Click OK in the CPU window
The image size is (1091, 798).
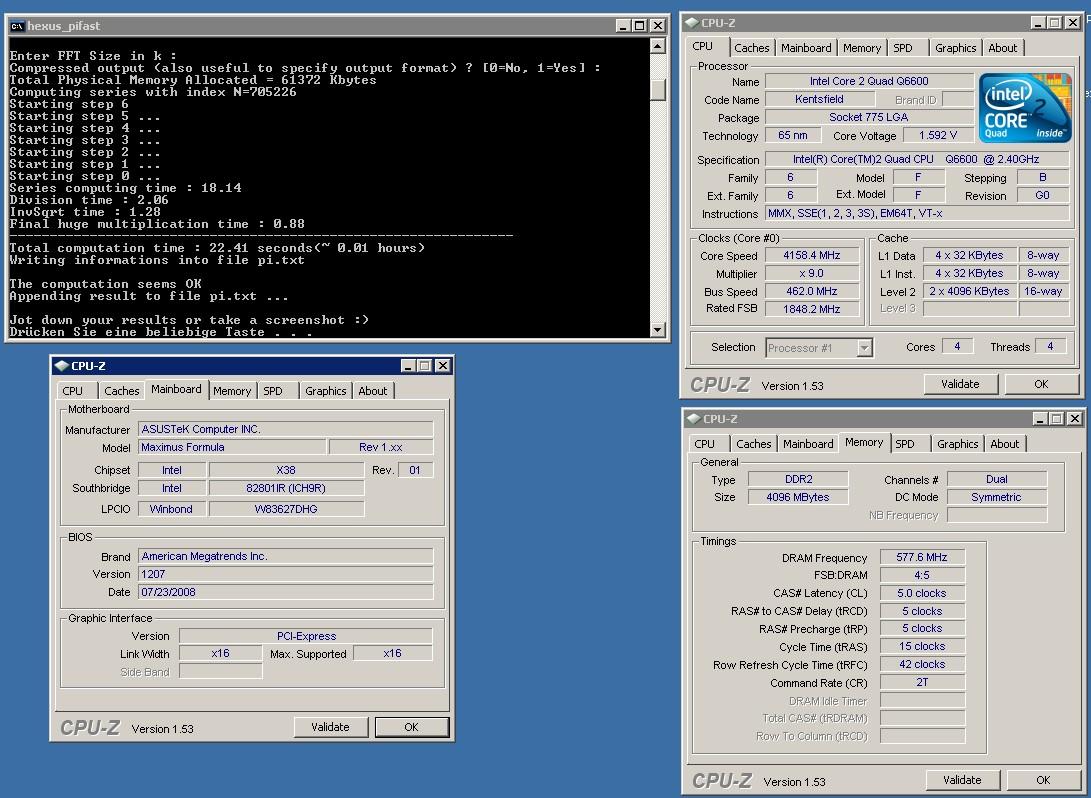click(1041, 384)
